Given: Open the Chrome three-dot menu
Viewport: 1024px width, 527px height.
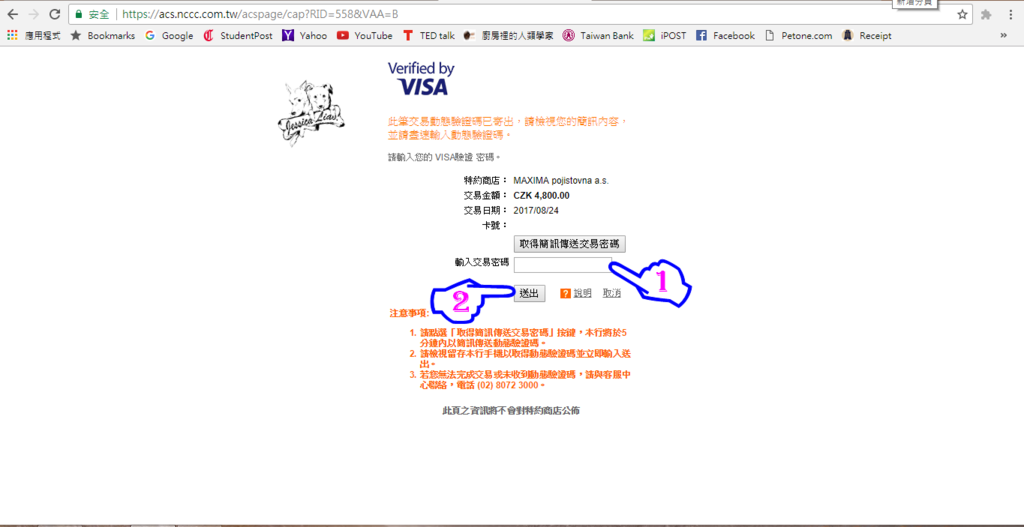Looking at the screenshot, I should tap(1011, 14).
